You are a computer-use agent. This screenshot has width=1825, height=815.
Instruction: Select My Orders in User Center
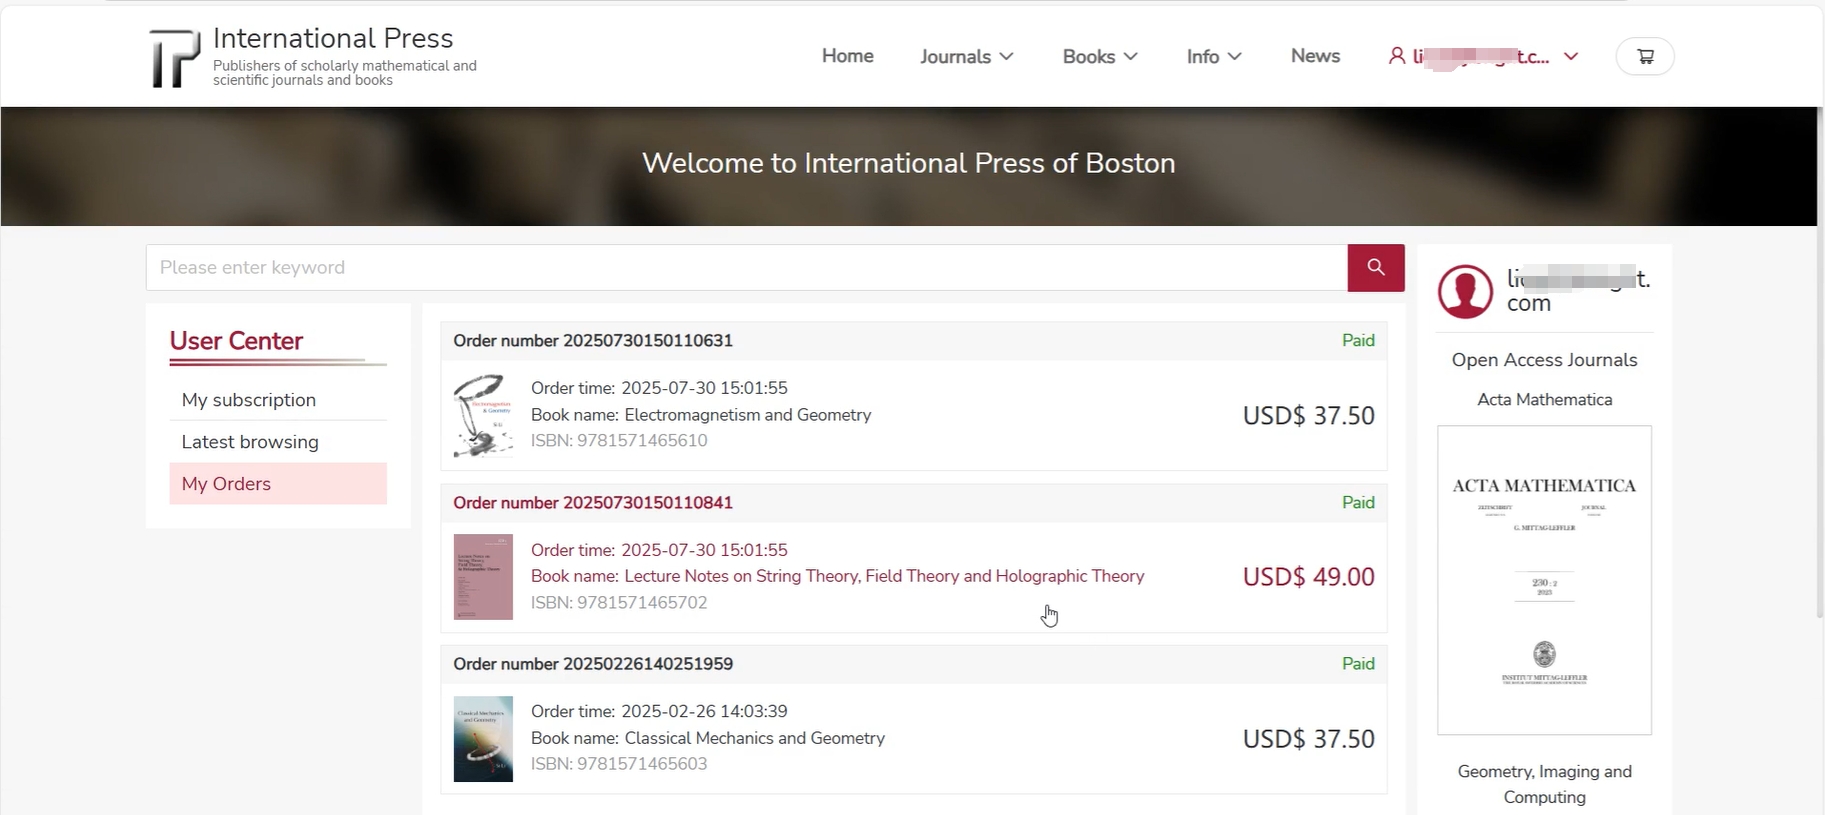tap(278, 484)
